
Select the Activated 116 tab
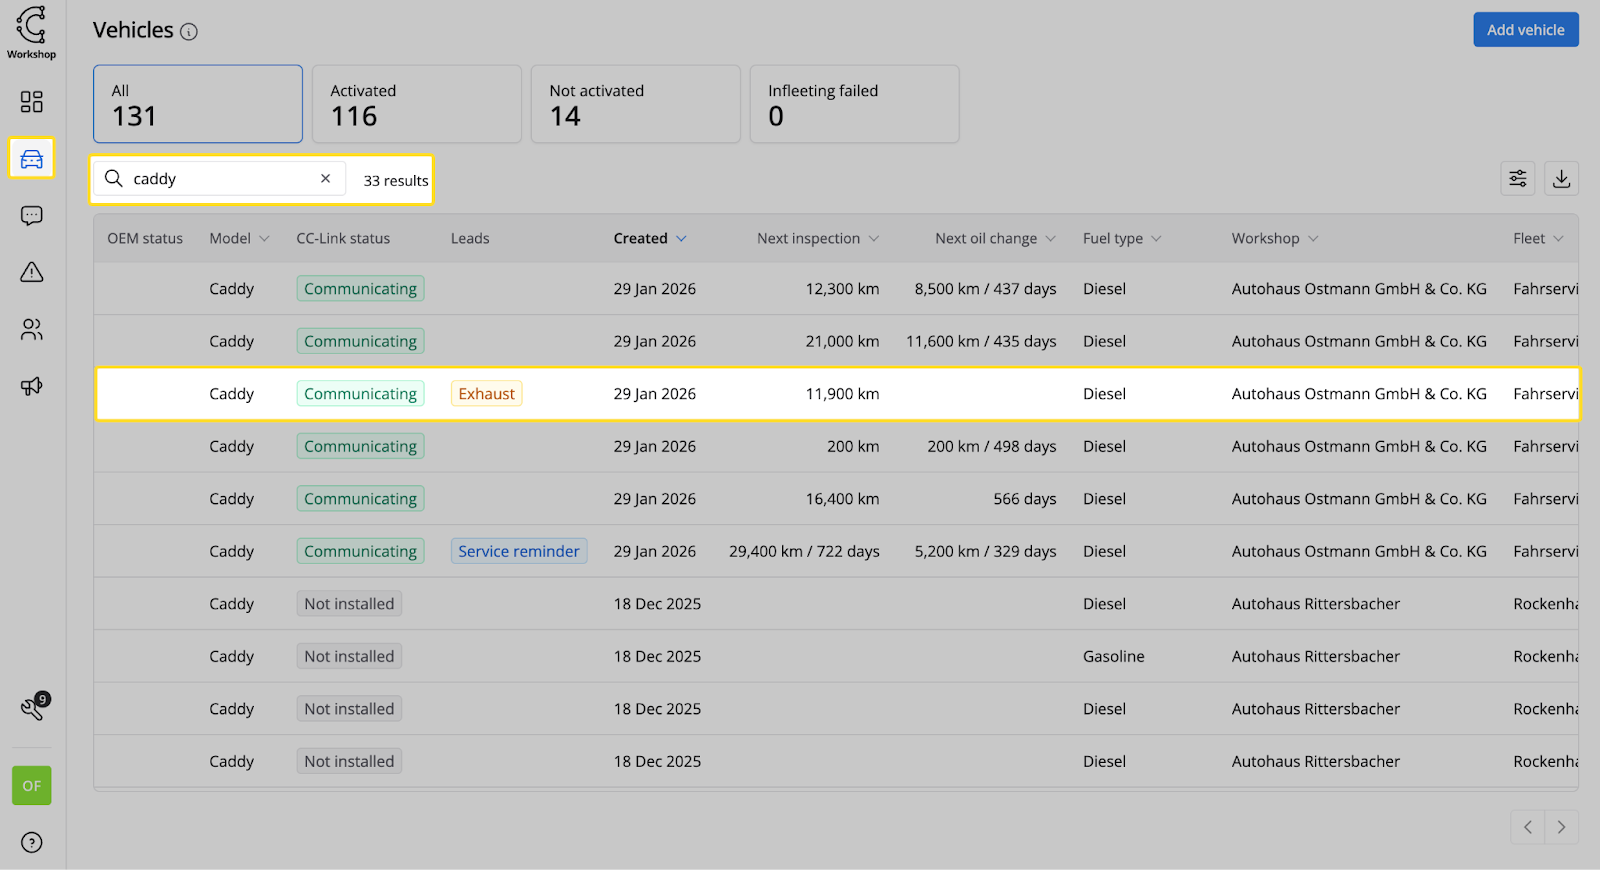click(x=416, y=104)
